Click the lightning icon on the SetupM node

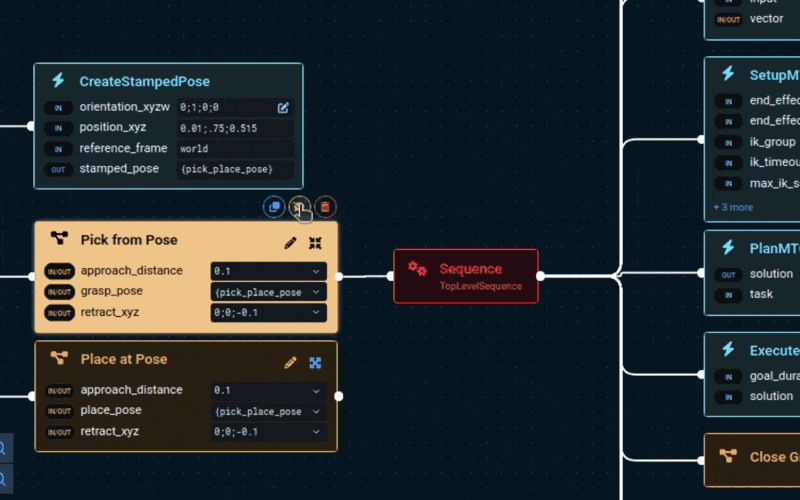[x=728, y=73]
